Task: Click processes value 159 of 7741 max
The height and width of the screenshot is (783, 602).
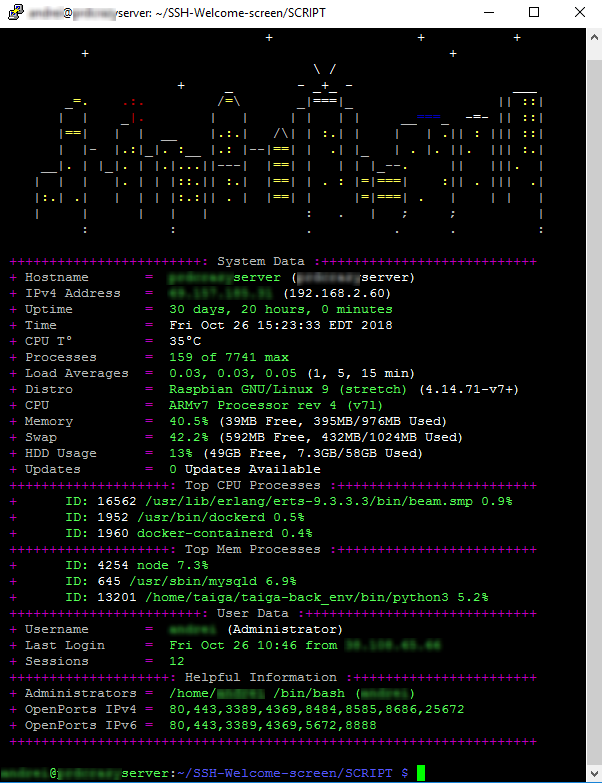Action: 229,357
